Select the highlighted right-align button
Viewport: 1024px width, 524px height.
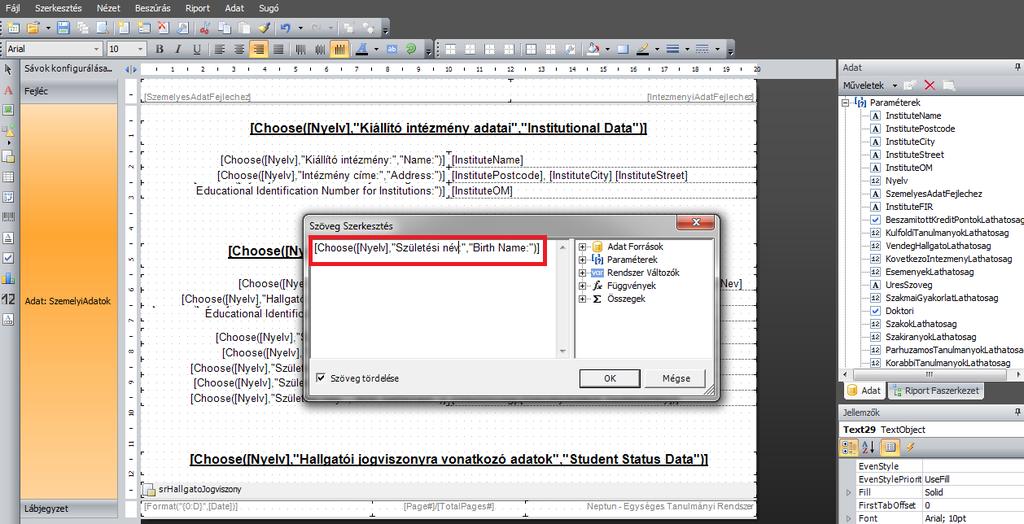click(x=259, y=49)
